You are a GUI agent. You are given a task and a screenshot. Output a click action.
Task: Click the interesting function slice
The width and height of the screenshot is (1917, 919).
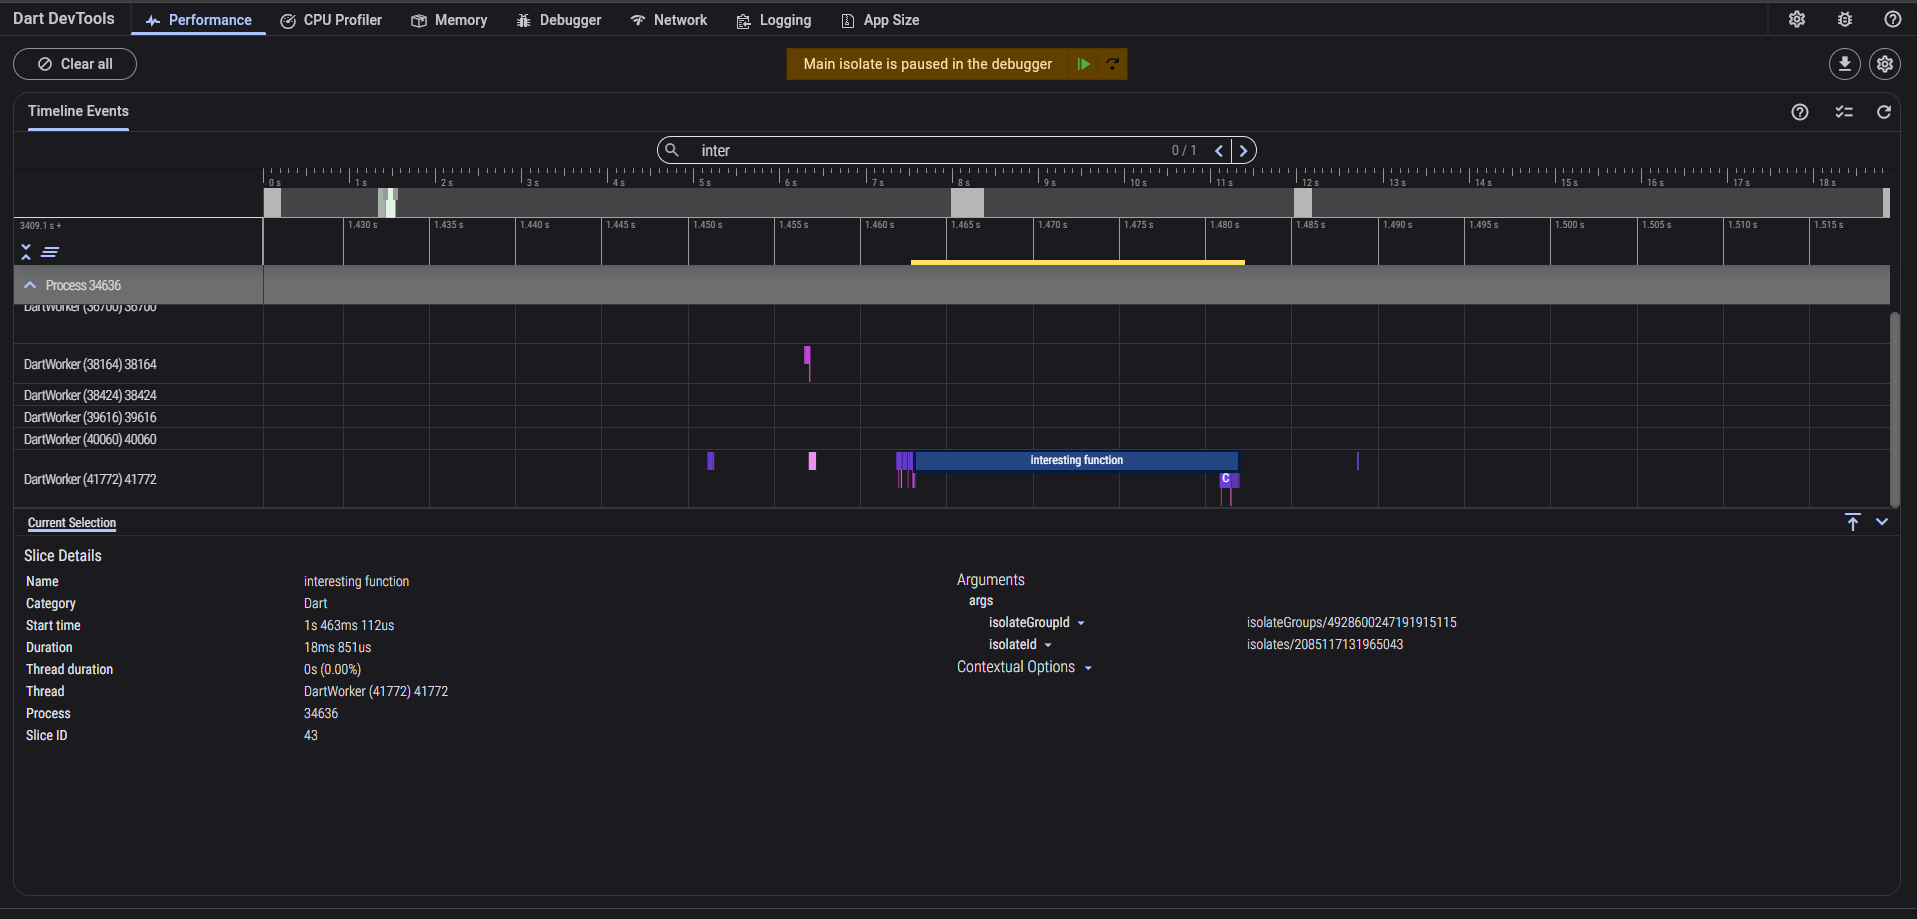pyautogui.click(x=1077, y=460)
